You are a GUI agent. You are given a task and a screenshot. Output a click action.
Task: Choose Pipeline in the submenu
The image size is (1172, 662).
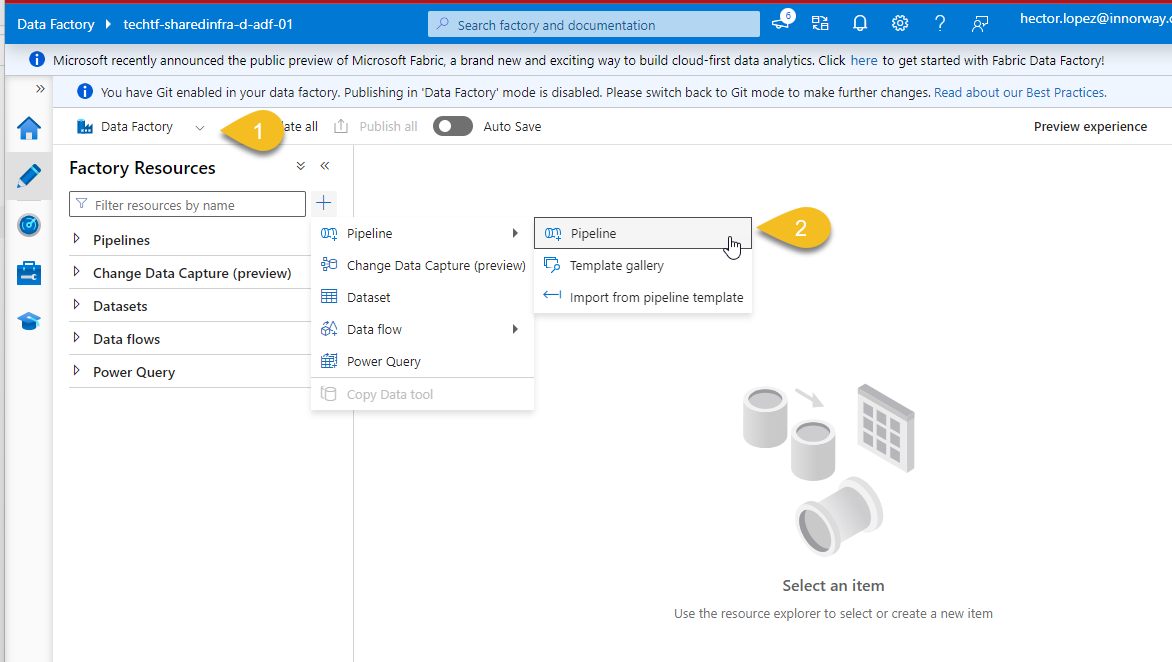(x=643, y=233)
